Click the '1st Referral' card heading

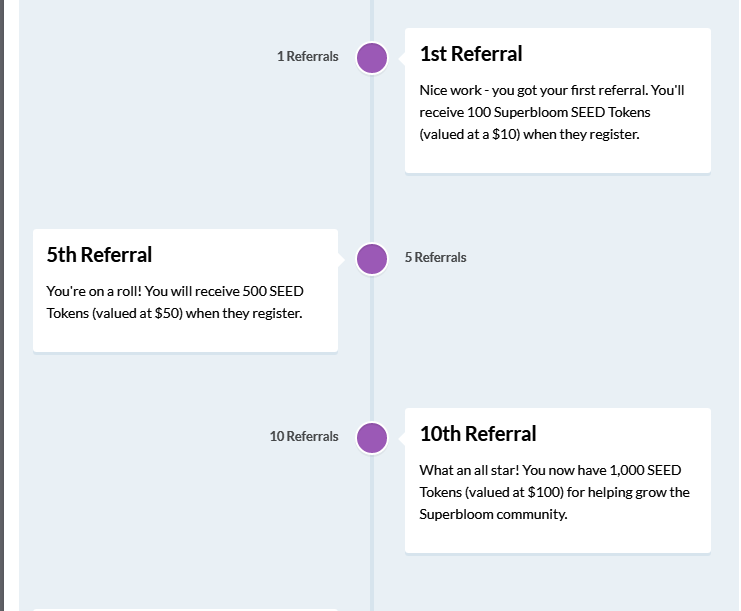(x=471, y=54)
